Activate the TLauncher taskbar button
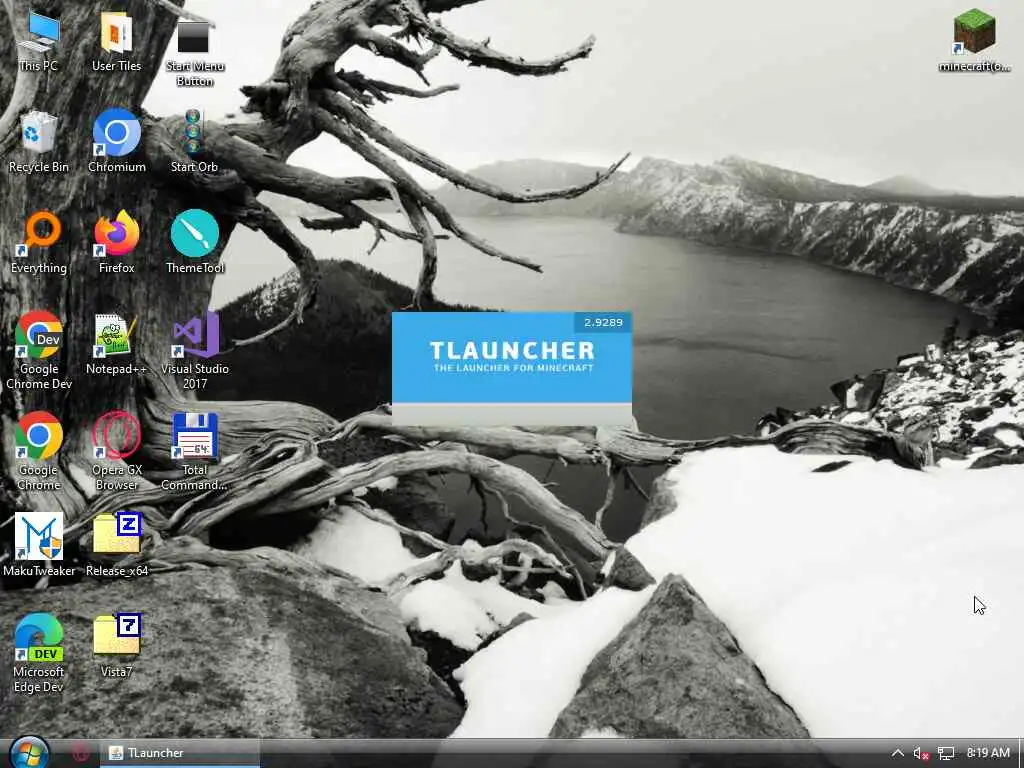 coord(180,753)
